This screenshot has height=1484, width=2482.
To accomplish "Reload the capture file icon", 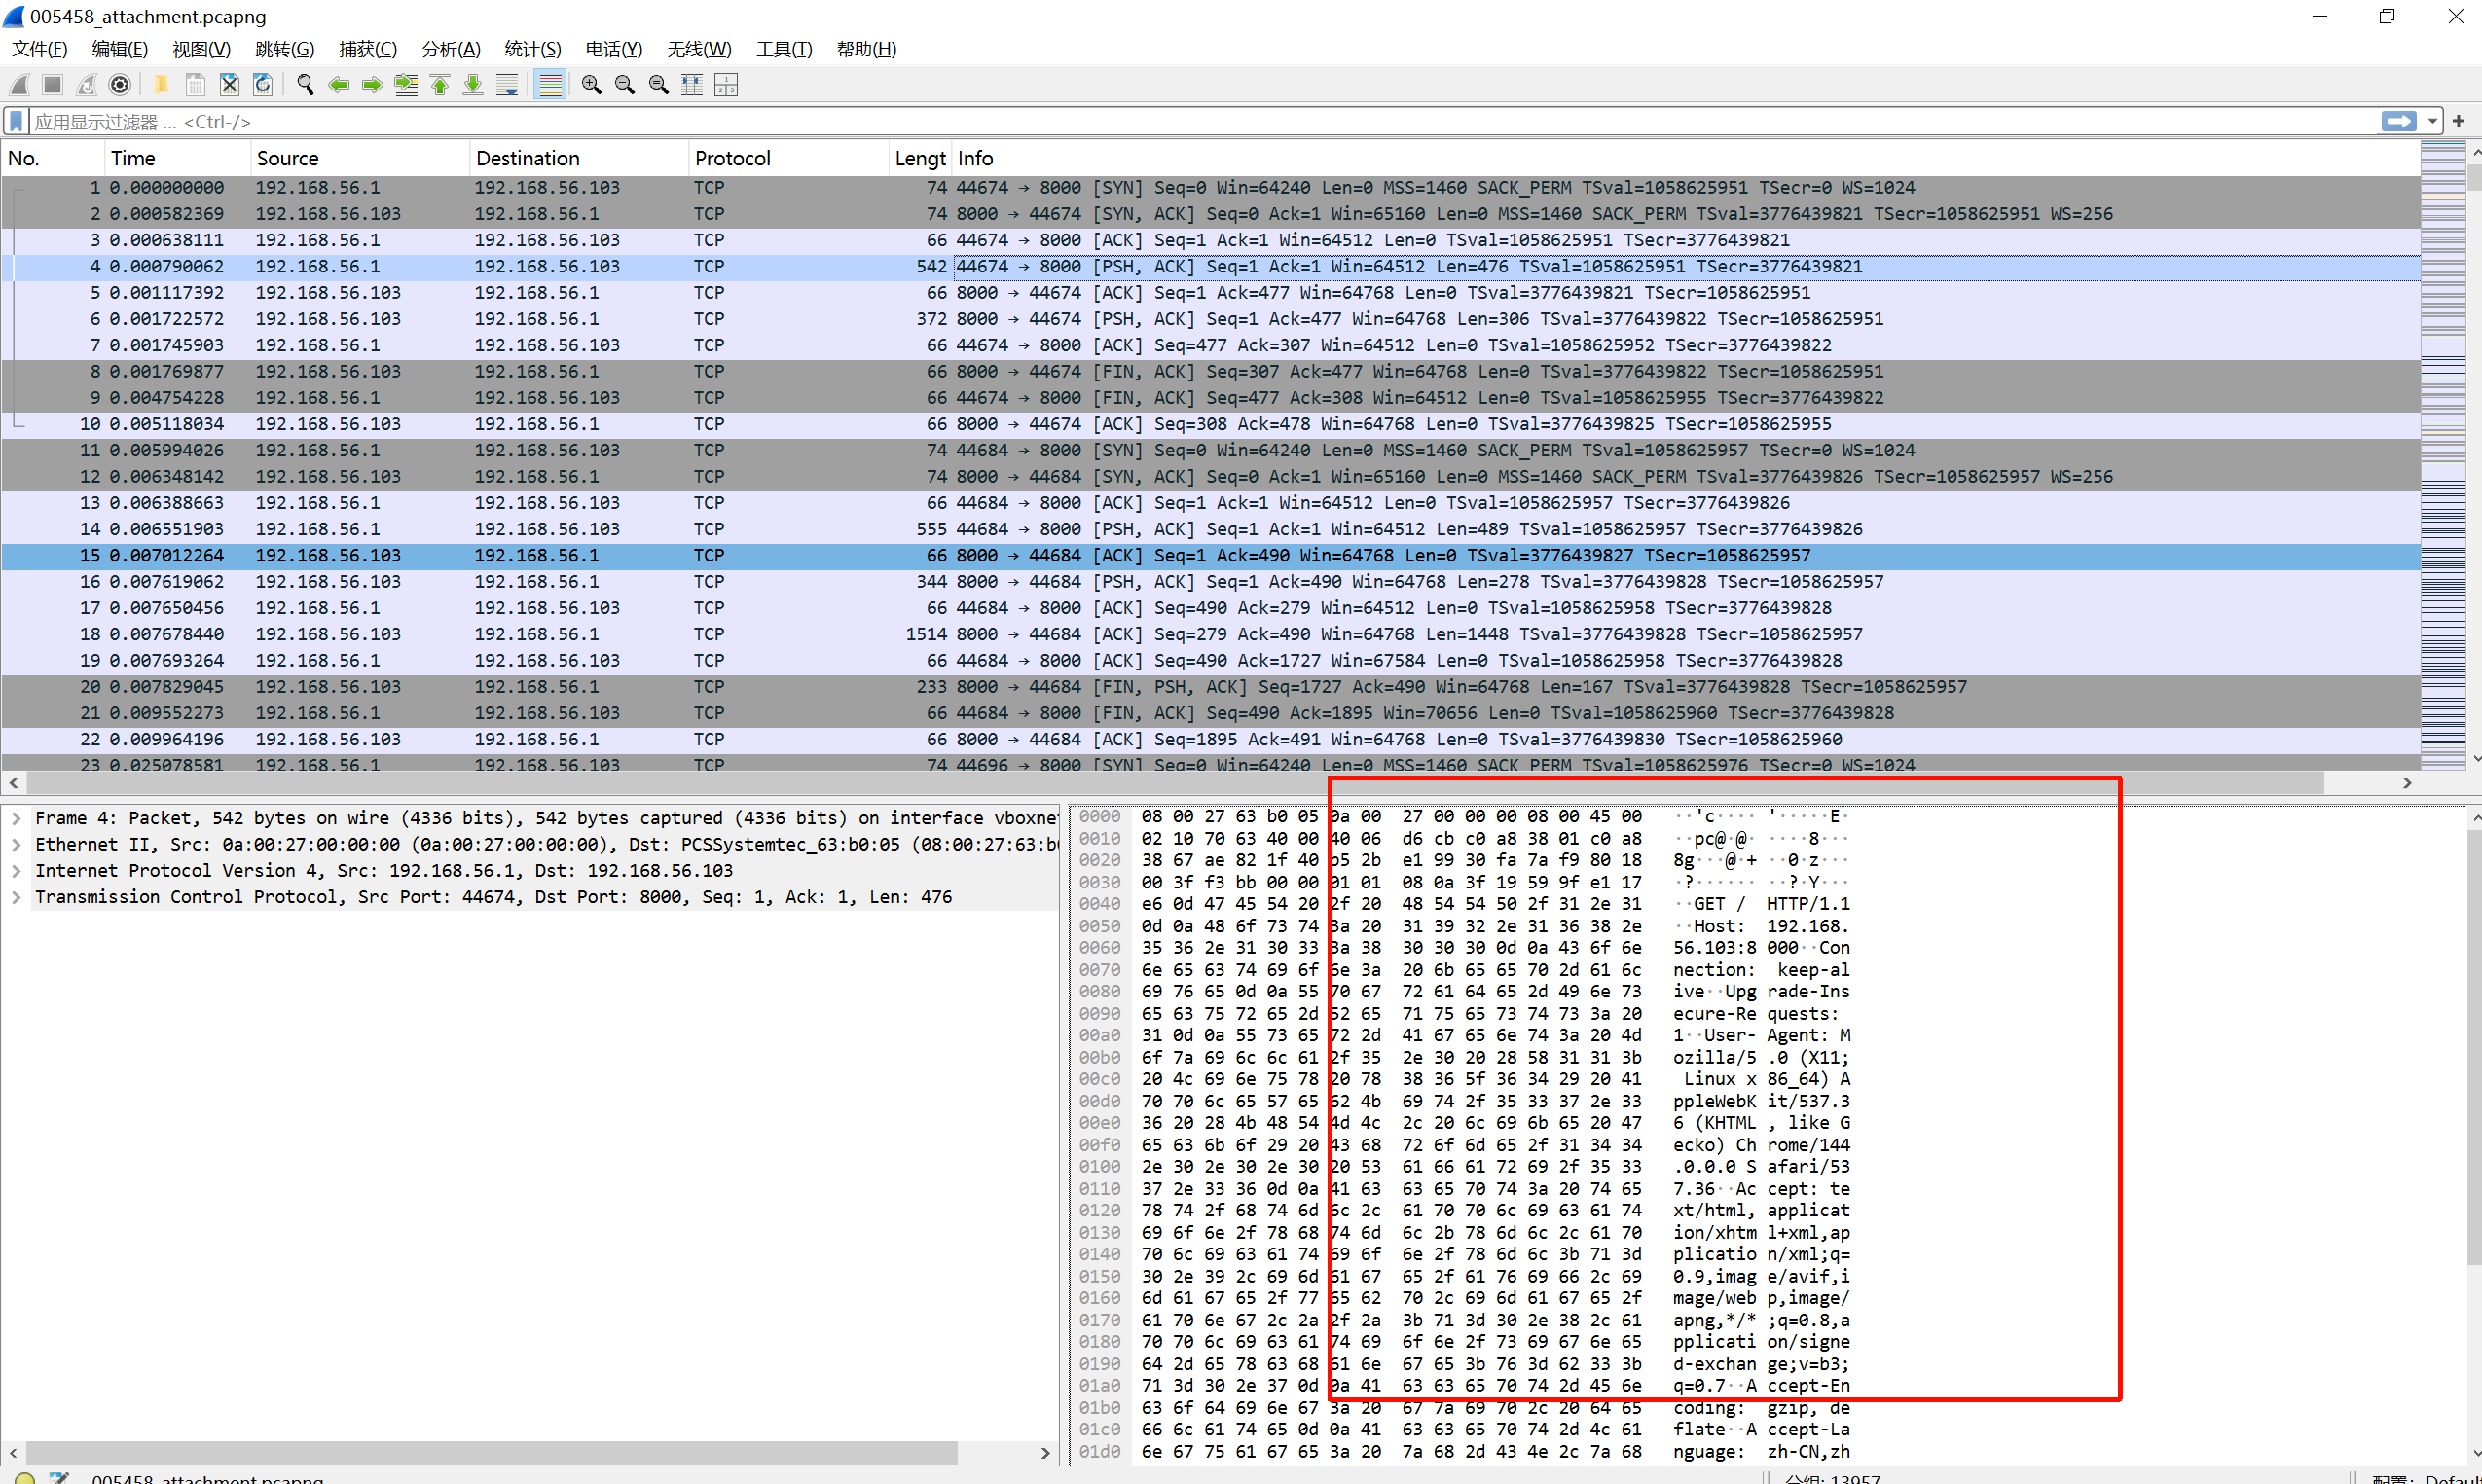I will point(263,85).
